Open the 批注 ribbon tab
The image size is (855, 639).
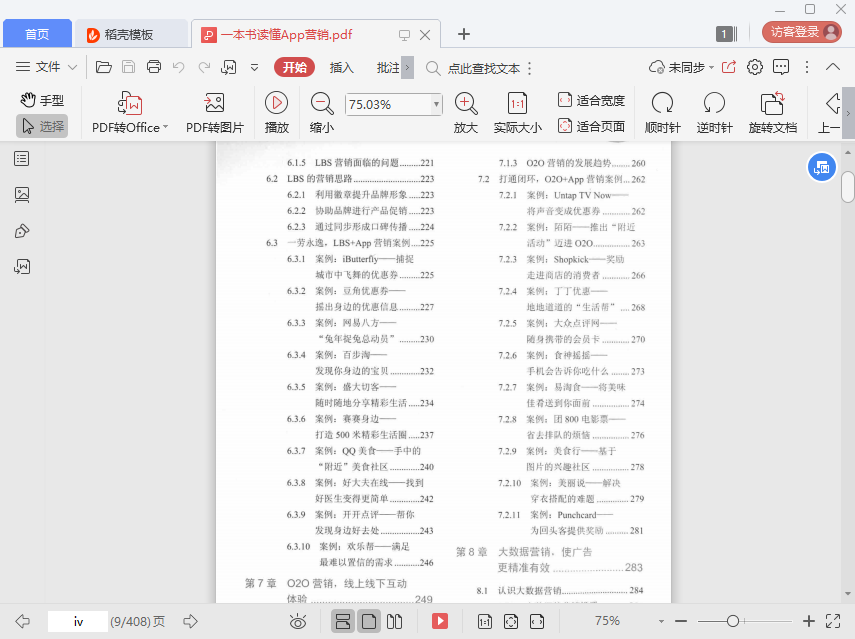coord(388,68)
